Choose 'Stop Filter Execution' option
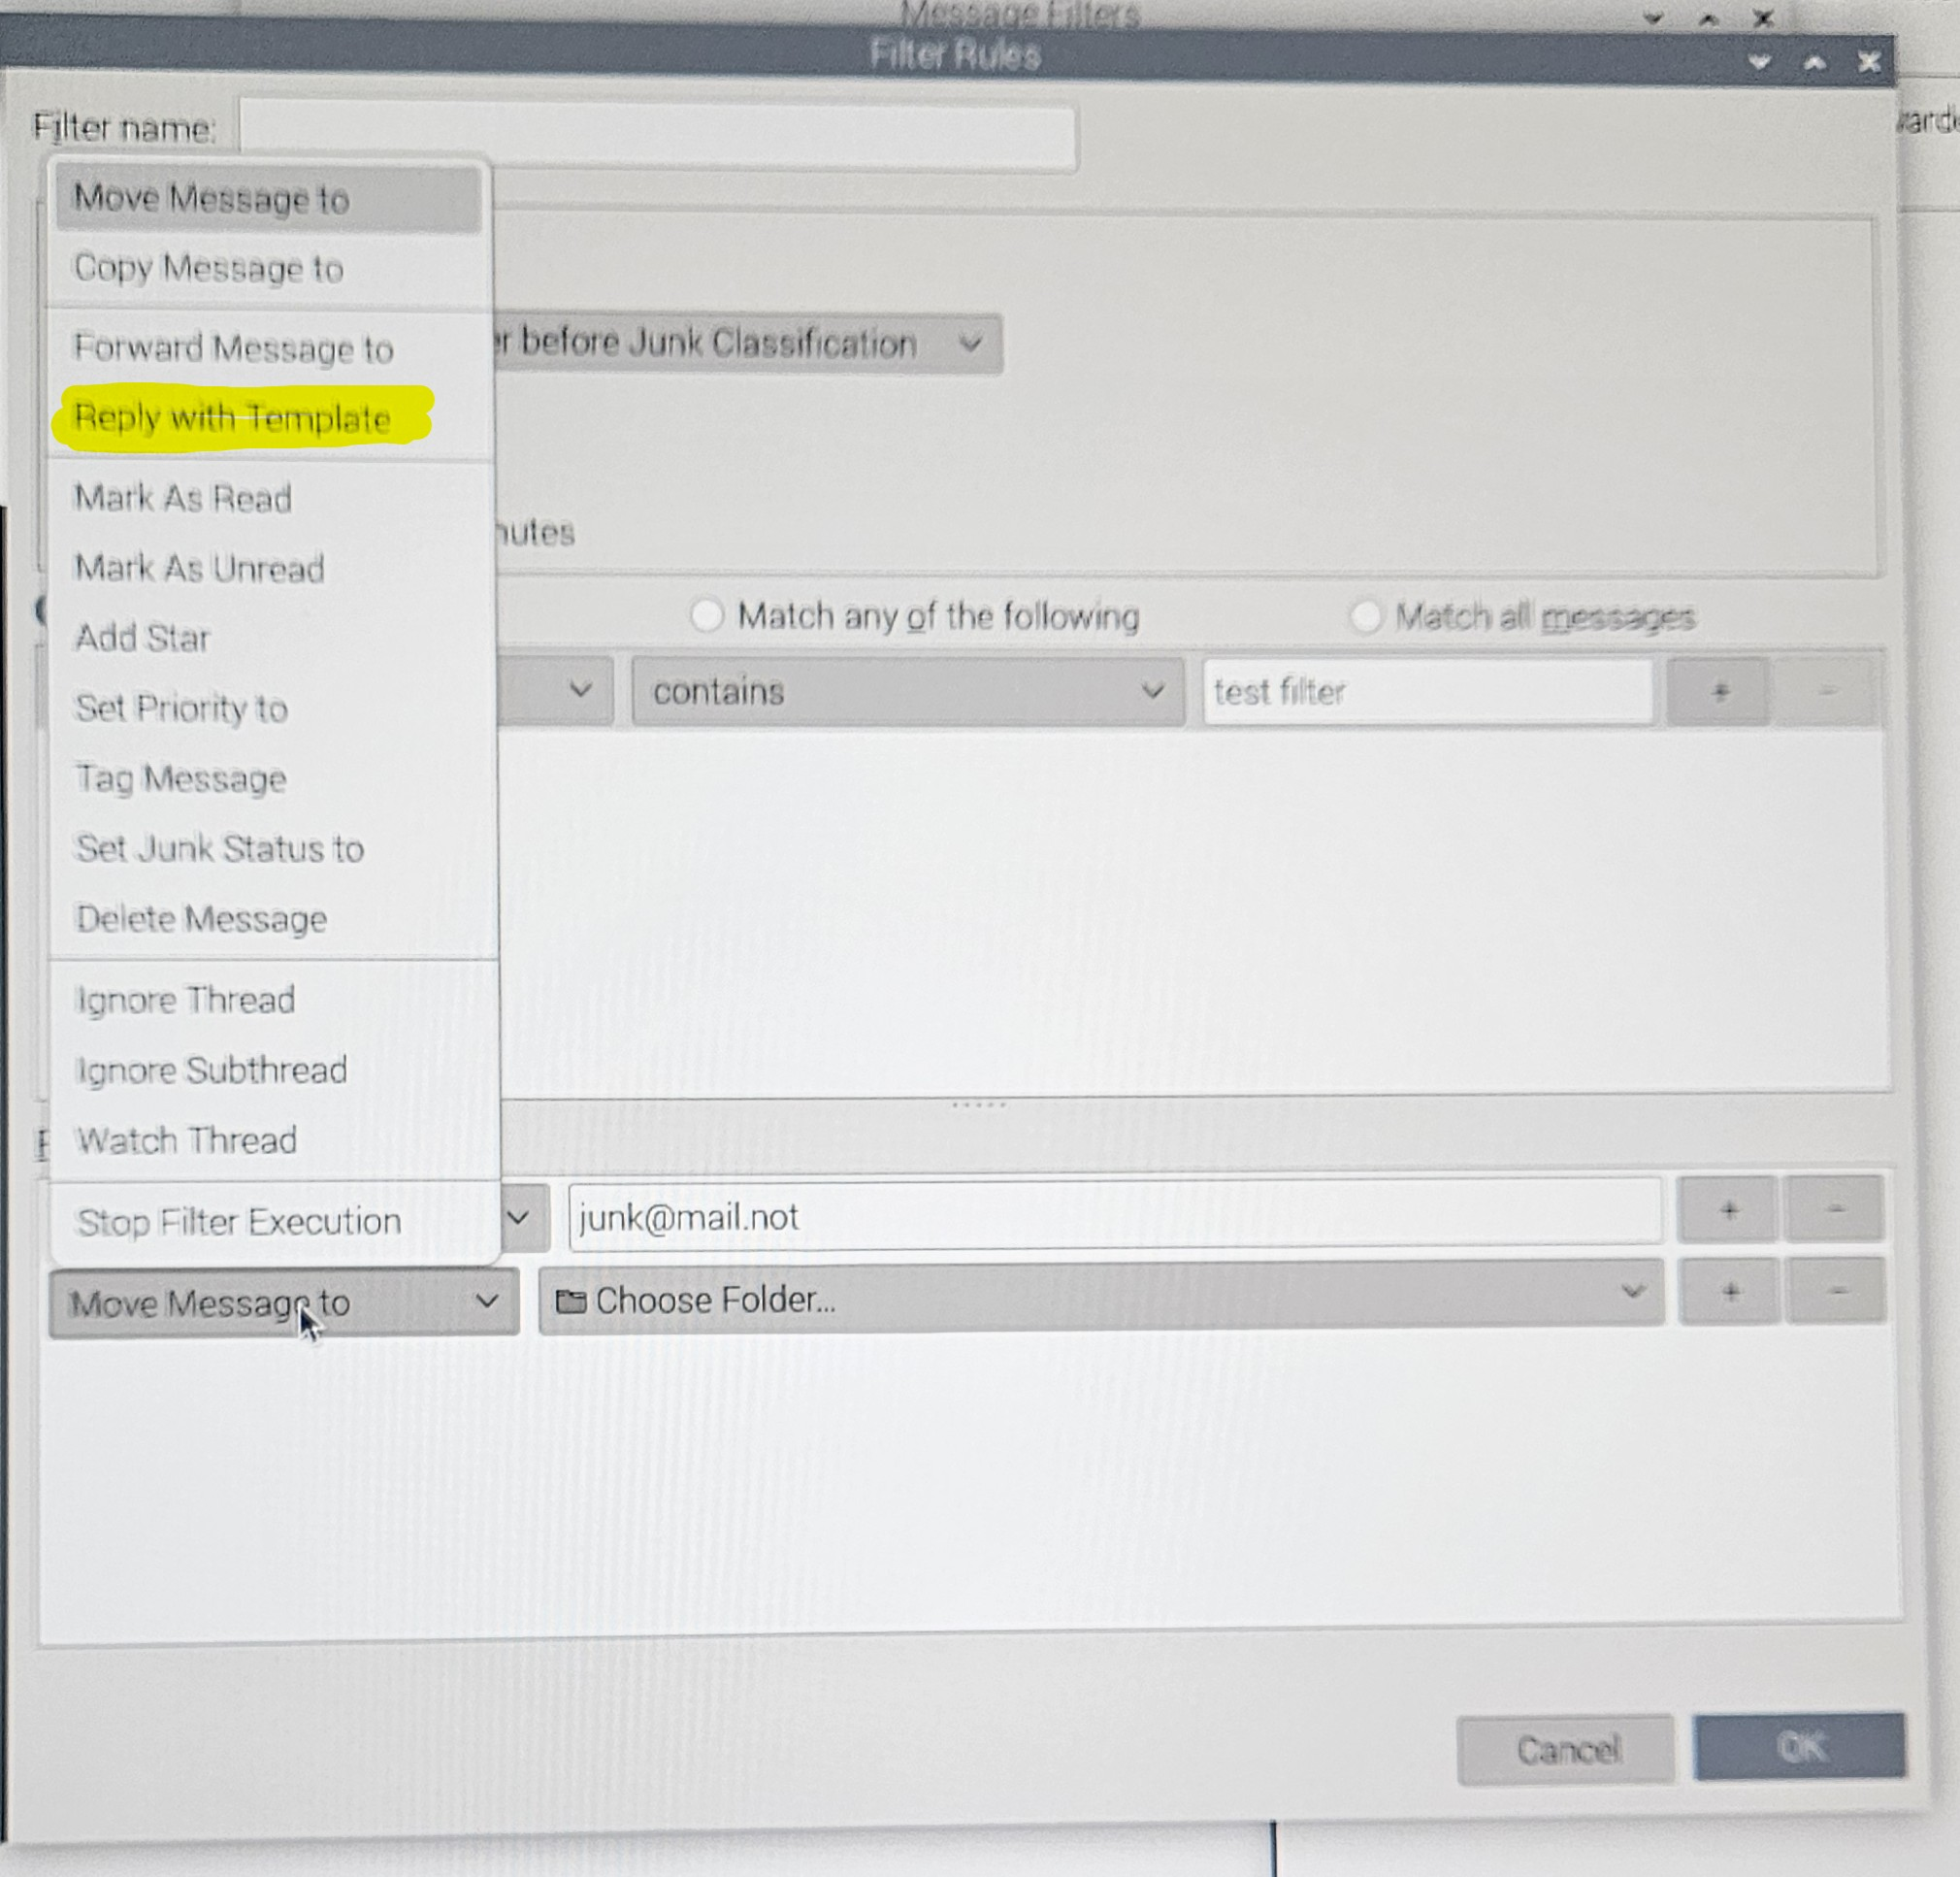The height and width of the screenshot is (1877, 1960). pyautogui.click(x=239, y=1221)
